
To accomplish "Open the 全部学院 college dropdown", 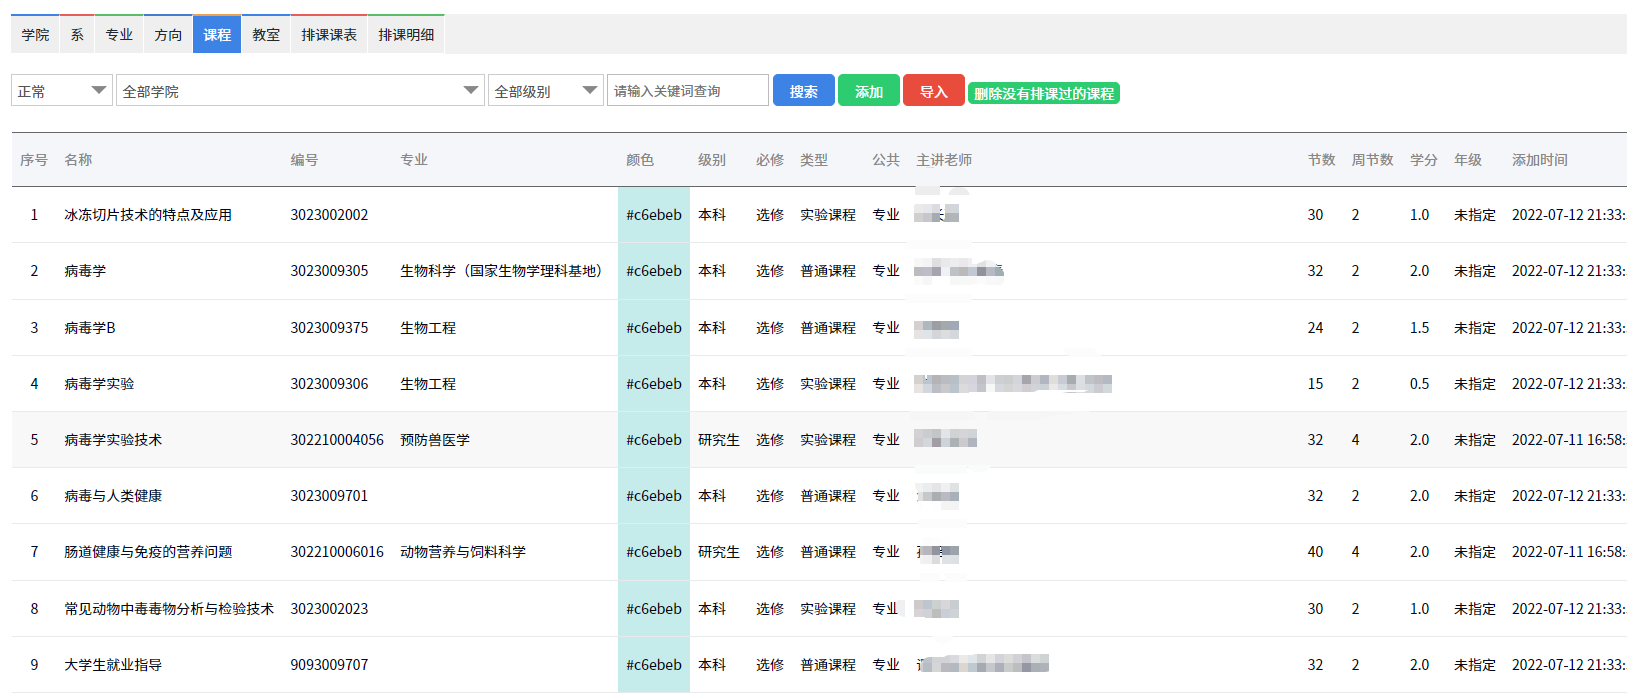I will coord(300,90).
